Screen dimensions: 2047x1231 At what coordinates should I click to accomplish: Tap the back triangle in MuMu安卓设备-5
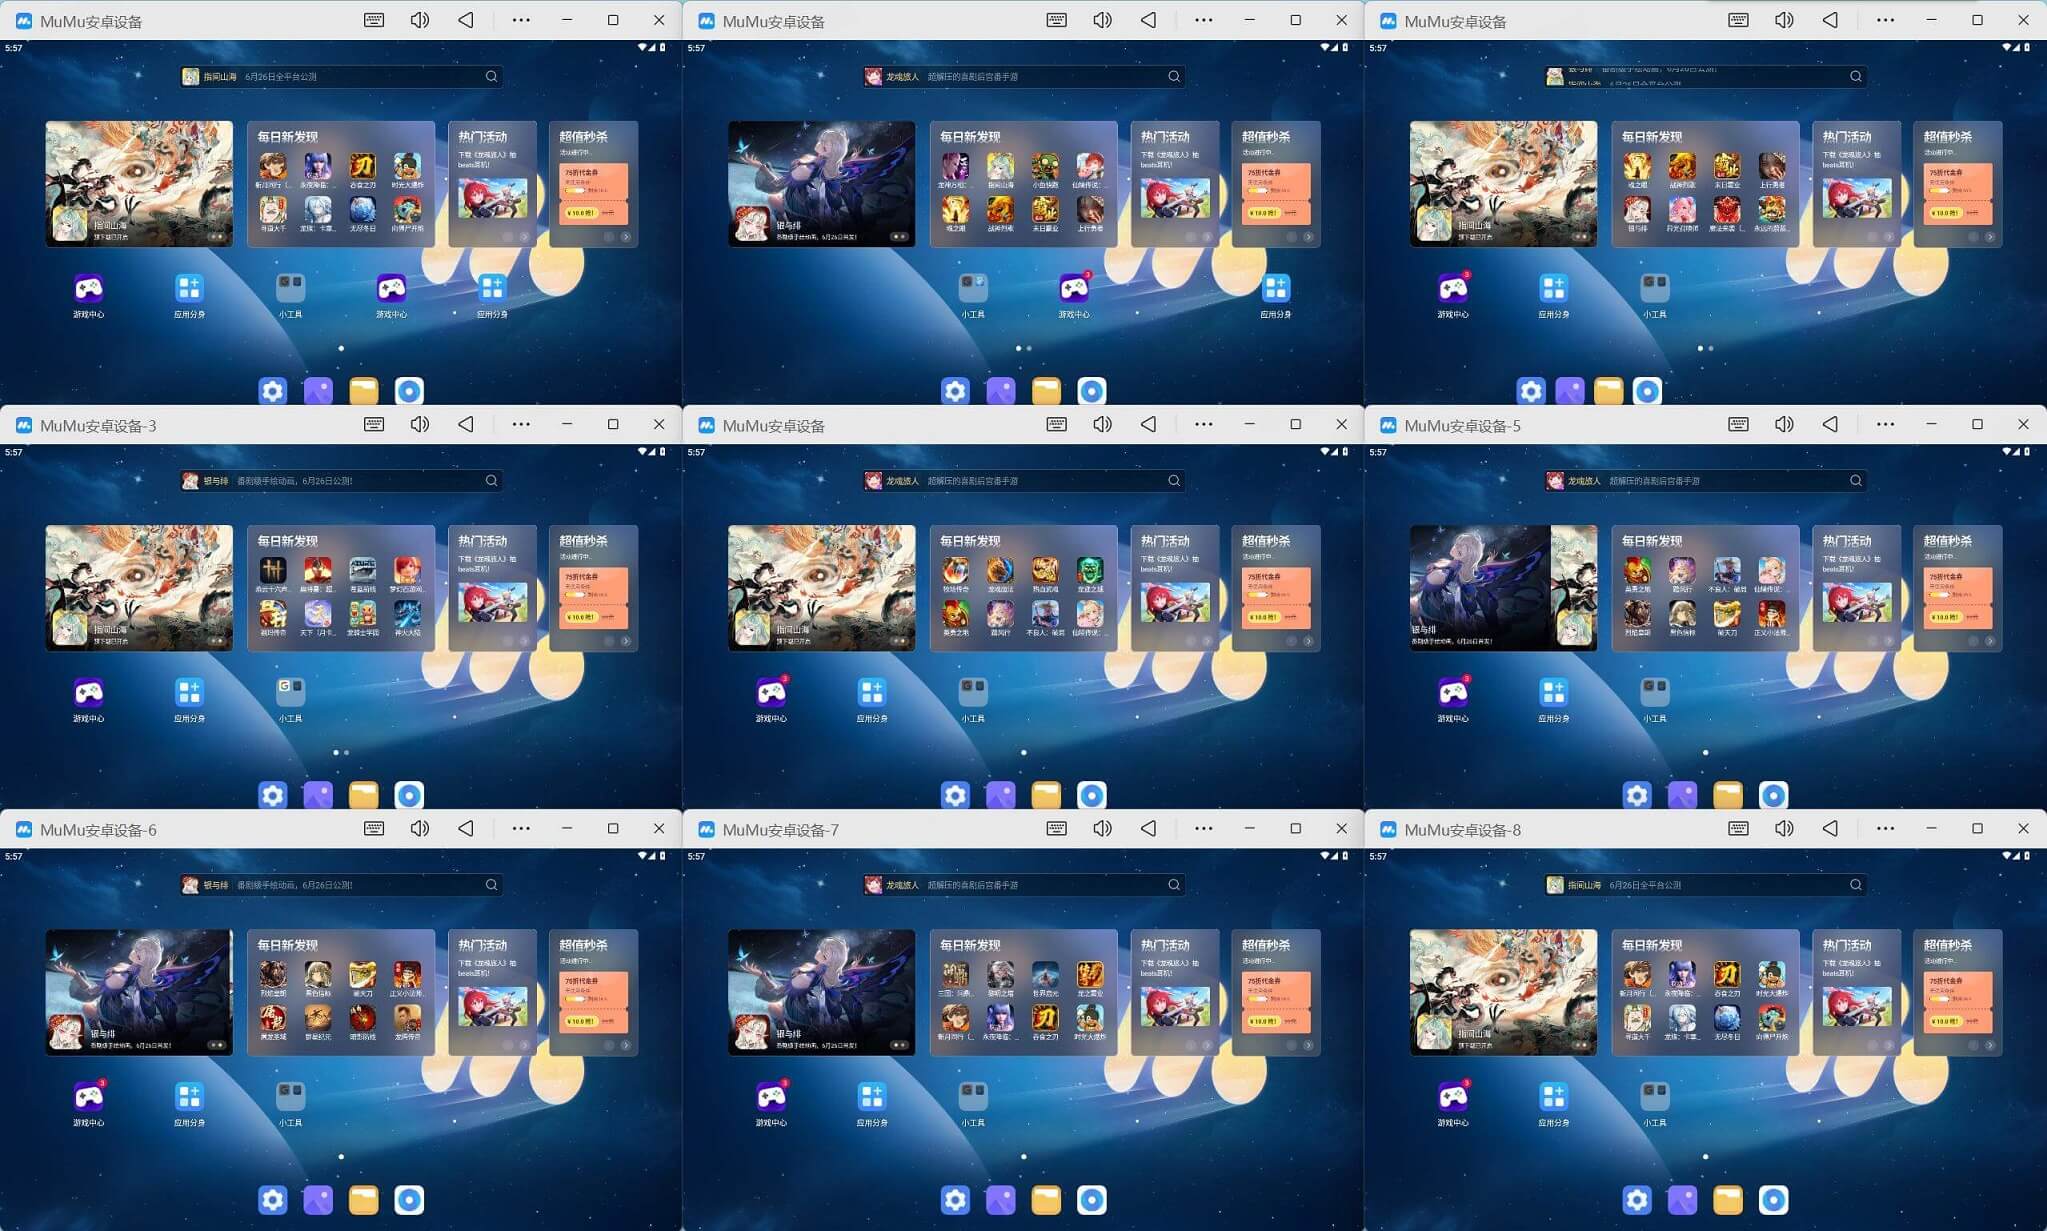point(1830,424)
